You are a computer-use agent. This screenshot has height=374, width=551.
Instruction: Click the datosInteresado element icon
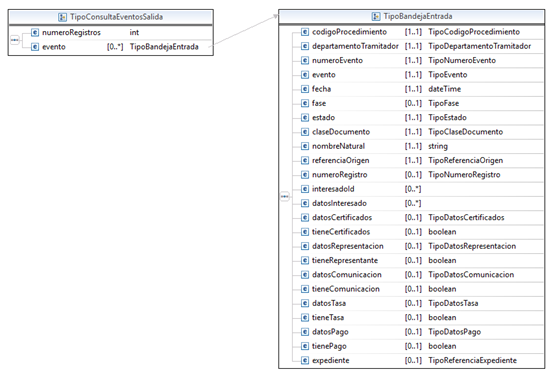(305, 203)
